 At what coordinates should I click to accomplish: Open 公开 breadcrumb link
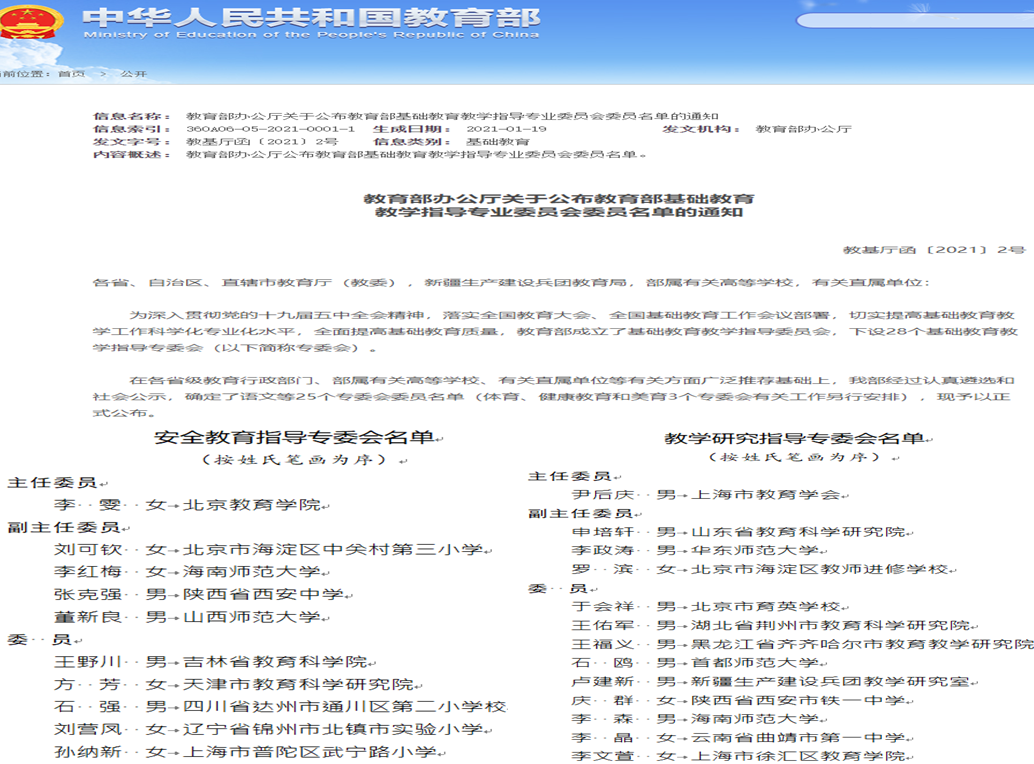pos(134,74)
